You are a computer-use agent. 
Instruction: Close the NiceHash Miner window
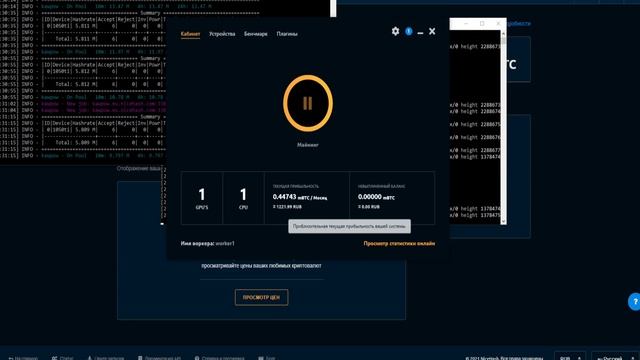(x=432, y=31)
